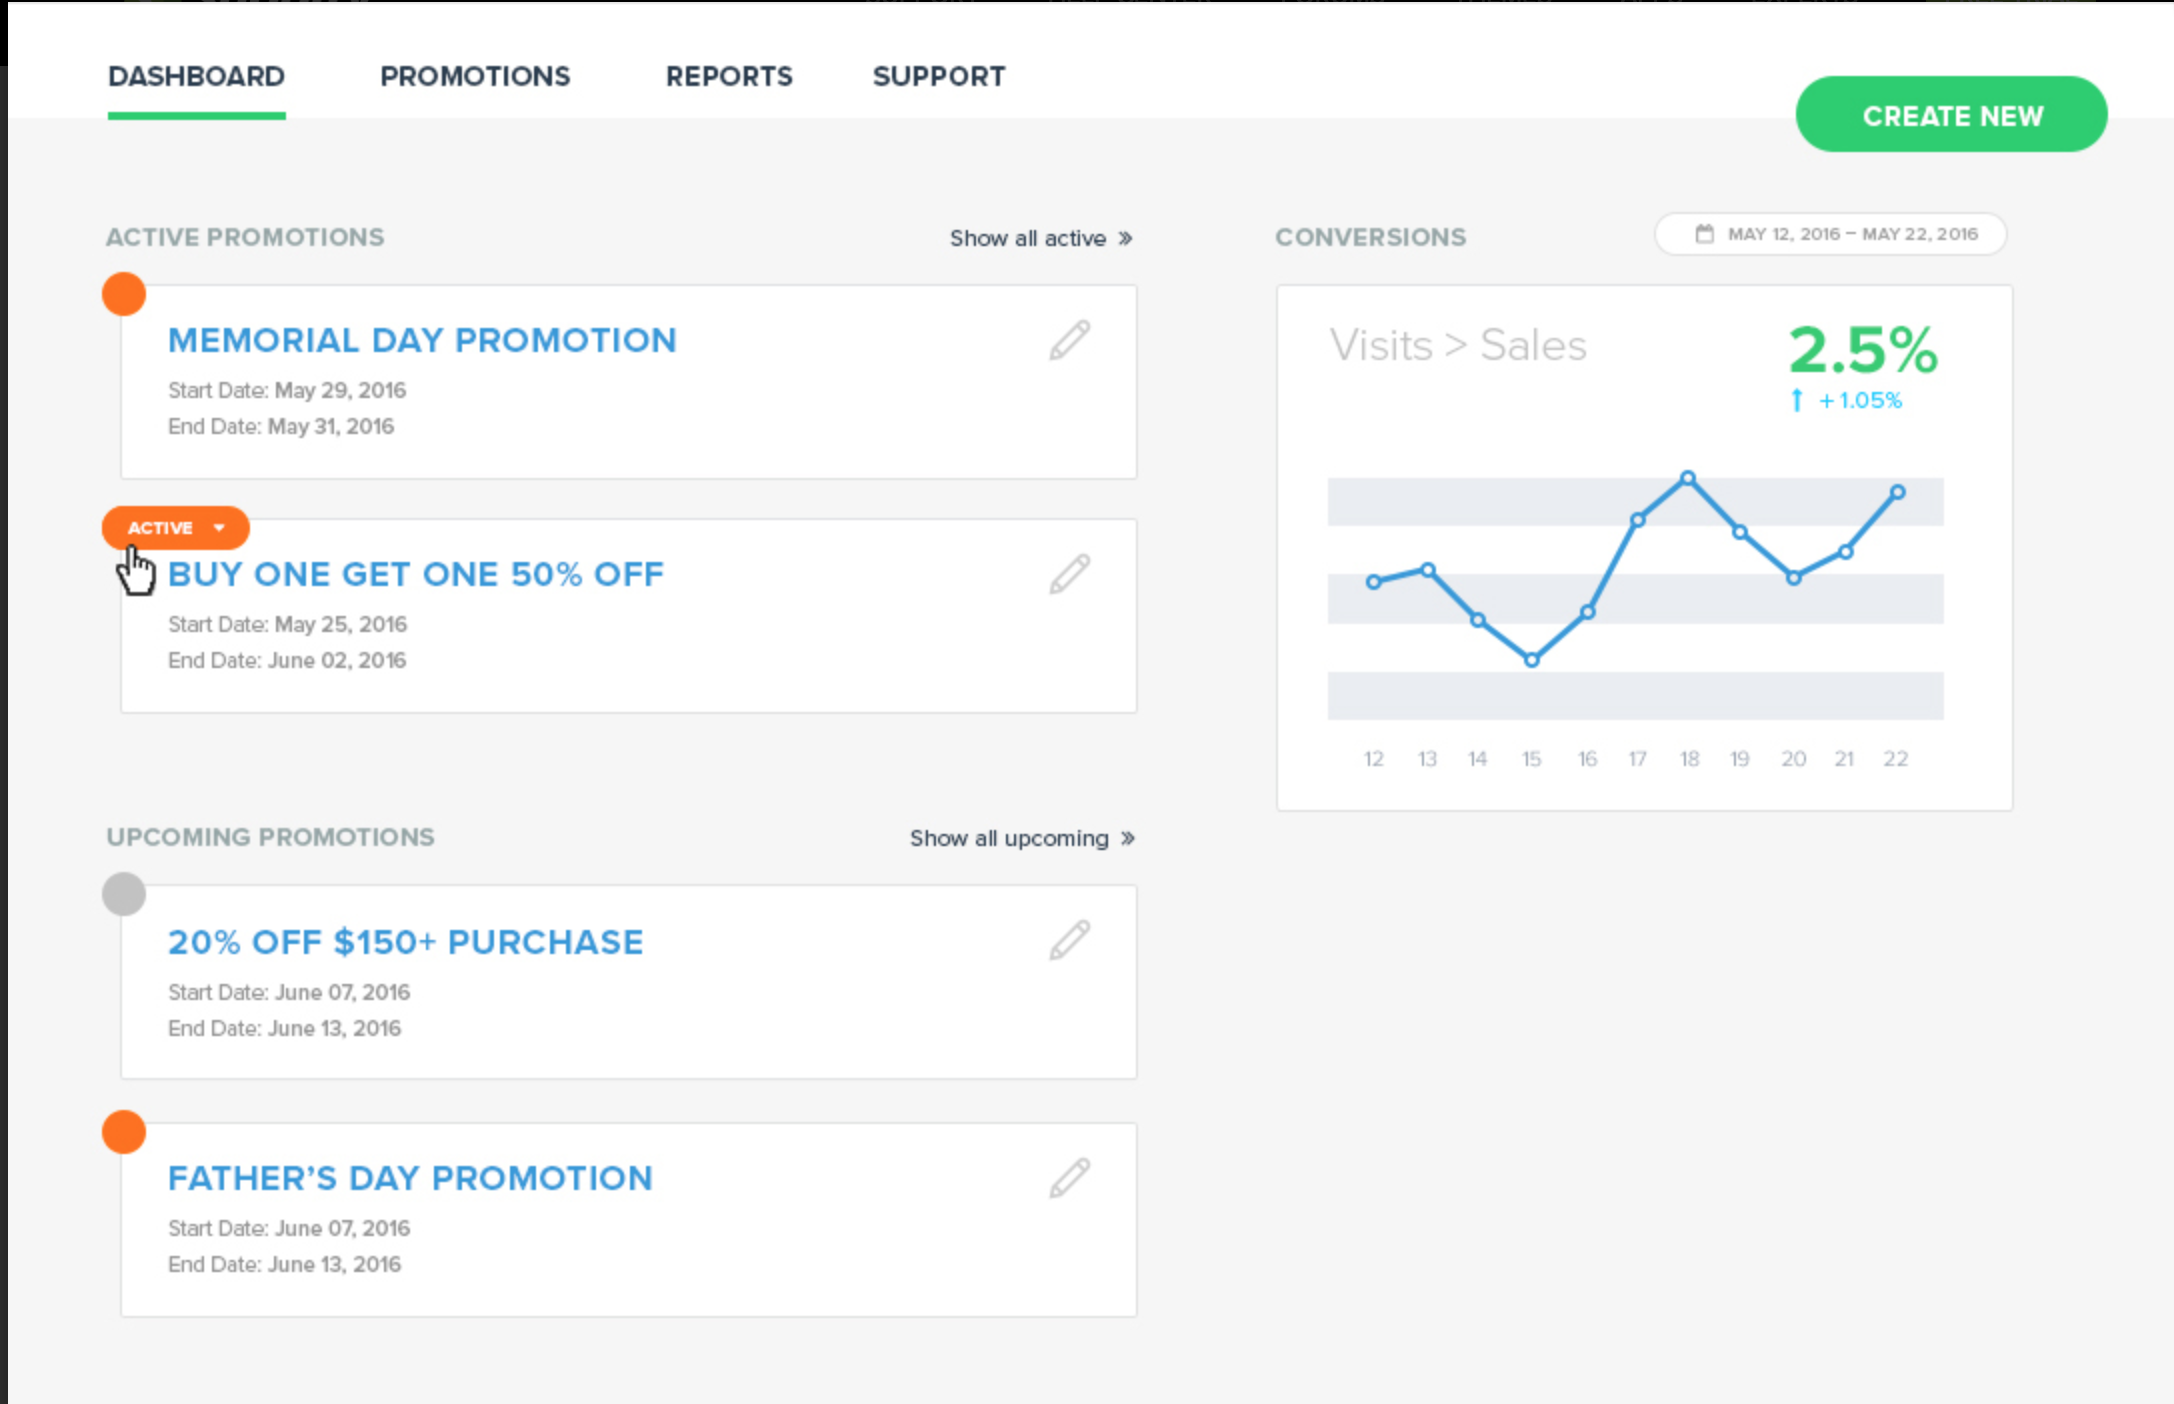Click the Upcoming Promotions heading
The width and height of the screenshot is (2174, 1404).
pyautogui.click(x=270, y=837)
